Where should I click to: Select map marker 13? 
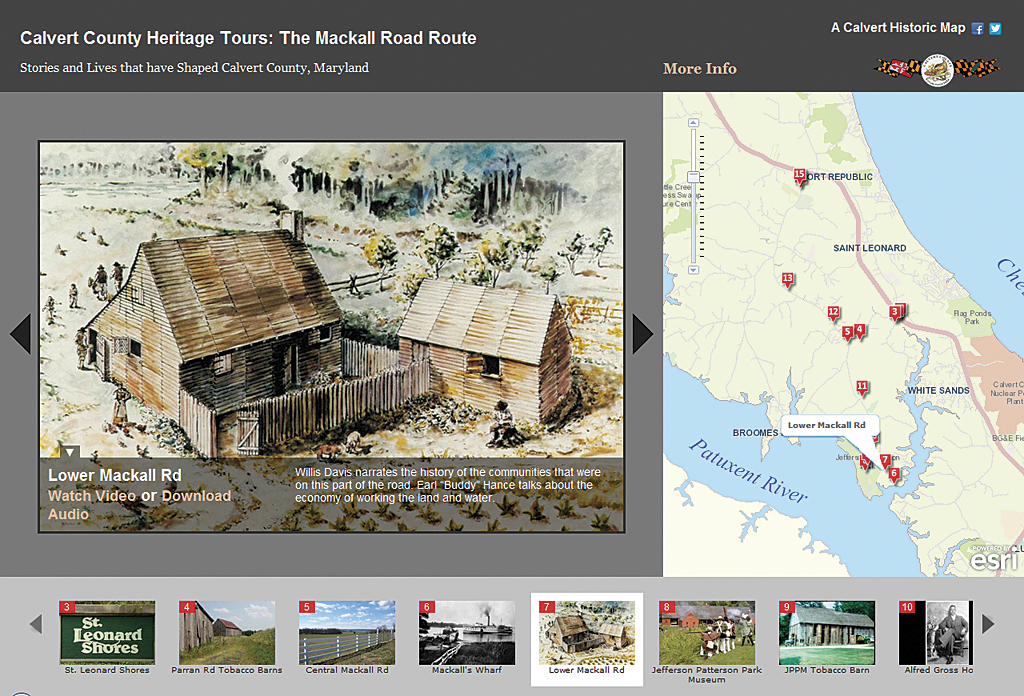[x=788, y=279]
